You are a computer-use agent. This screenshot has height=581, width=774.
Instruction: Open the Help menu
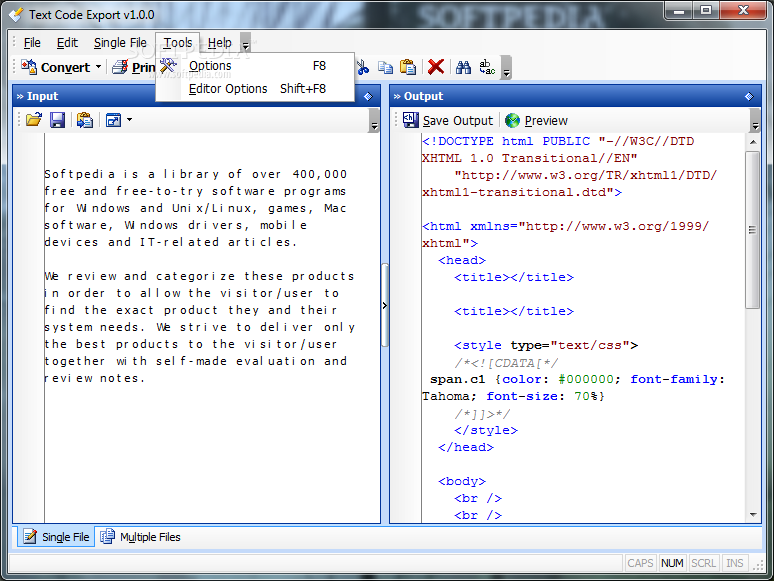(219, 43)
